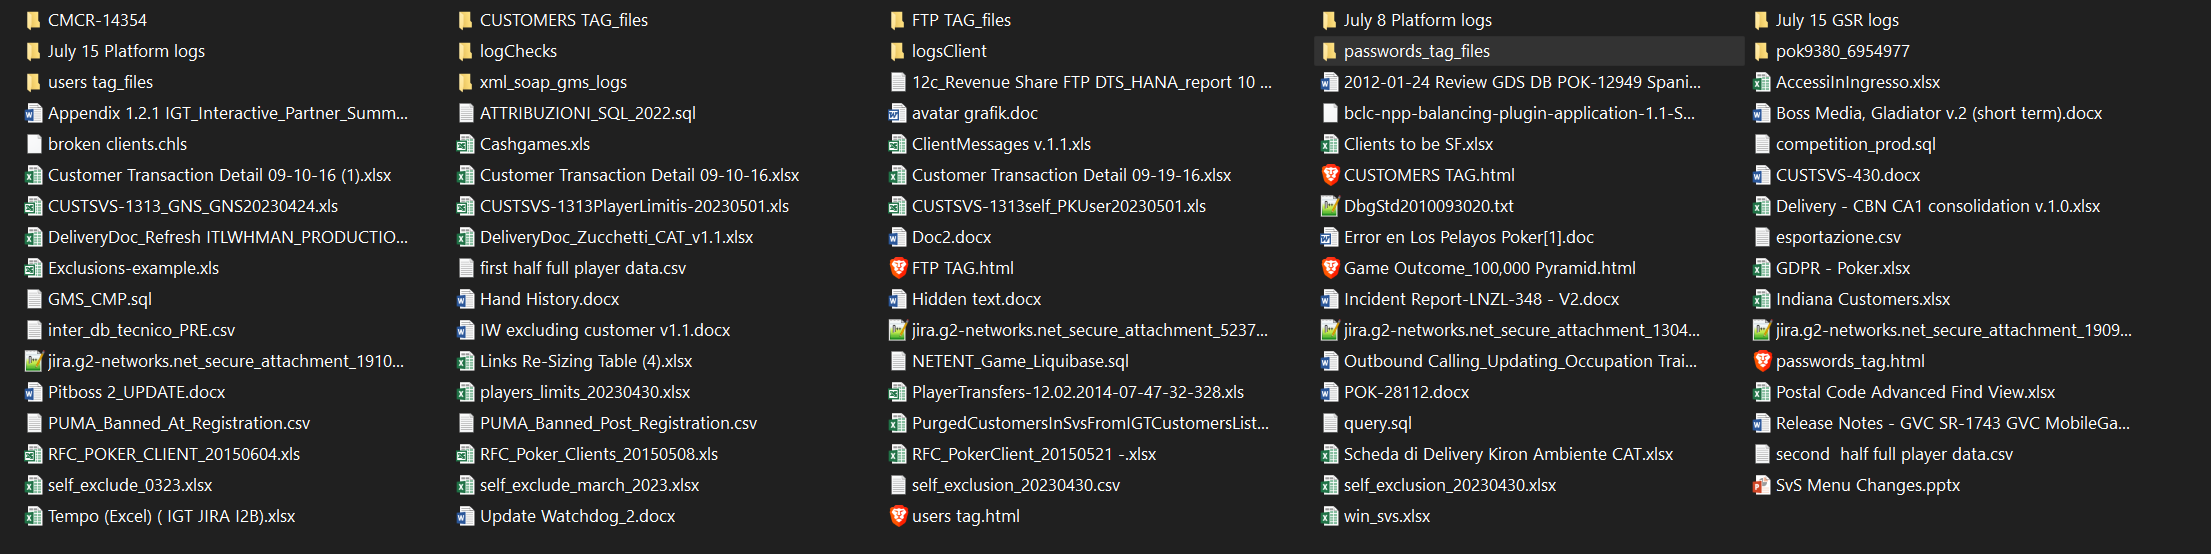Click the CMCR-14354 folder icon
2211x554 pixels.
[x=33, y=20]
